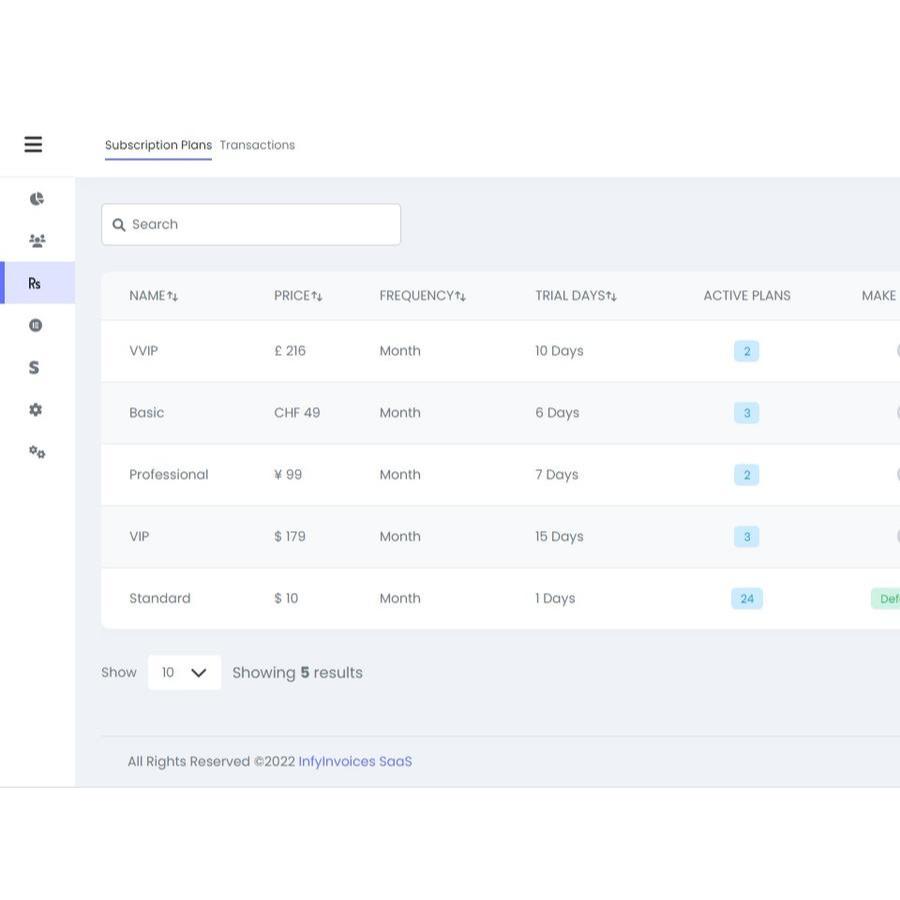The height and width of the screenshot is (900, 900).
Task: Sort plans by Trial Days column
Action: (575, 296)
